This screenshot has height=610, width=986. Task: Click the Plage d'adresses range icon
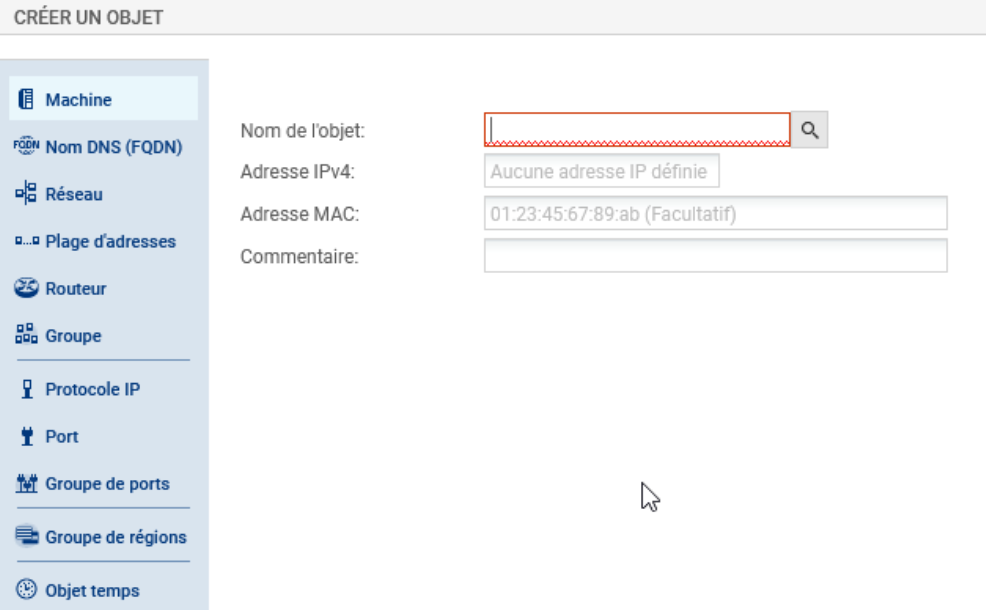(27, 242)
